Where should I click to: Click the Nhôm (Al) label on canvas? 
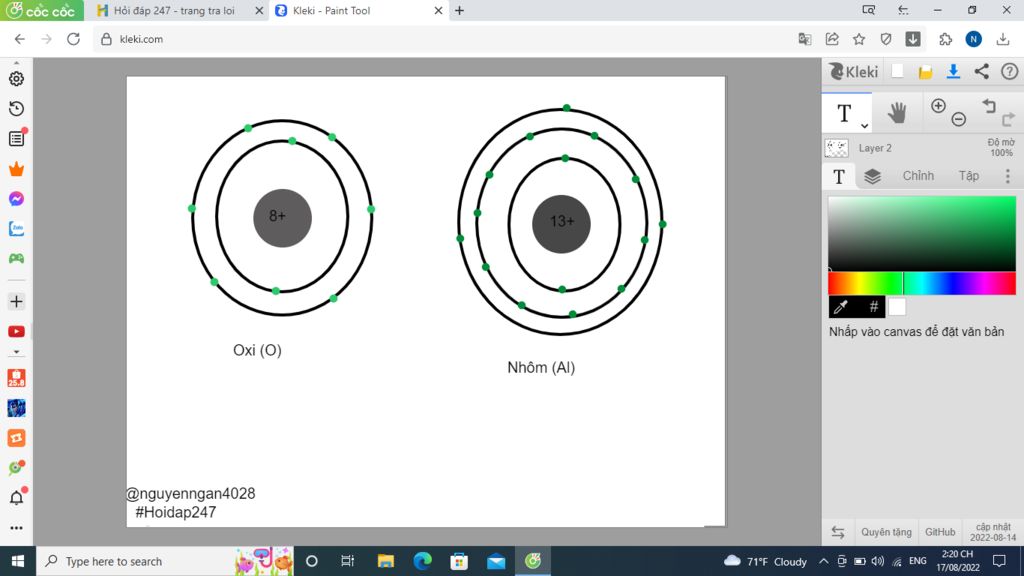(541, 368)
